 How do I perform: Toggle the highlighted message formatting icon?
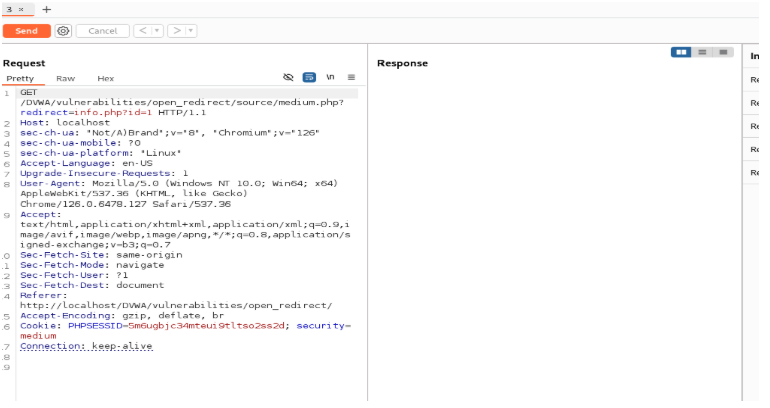click(x=310, y=77)
